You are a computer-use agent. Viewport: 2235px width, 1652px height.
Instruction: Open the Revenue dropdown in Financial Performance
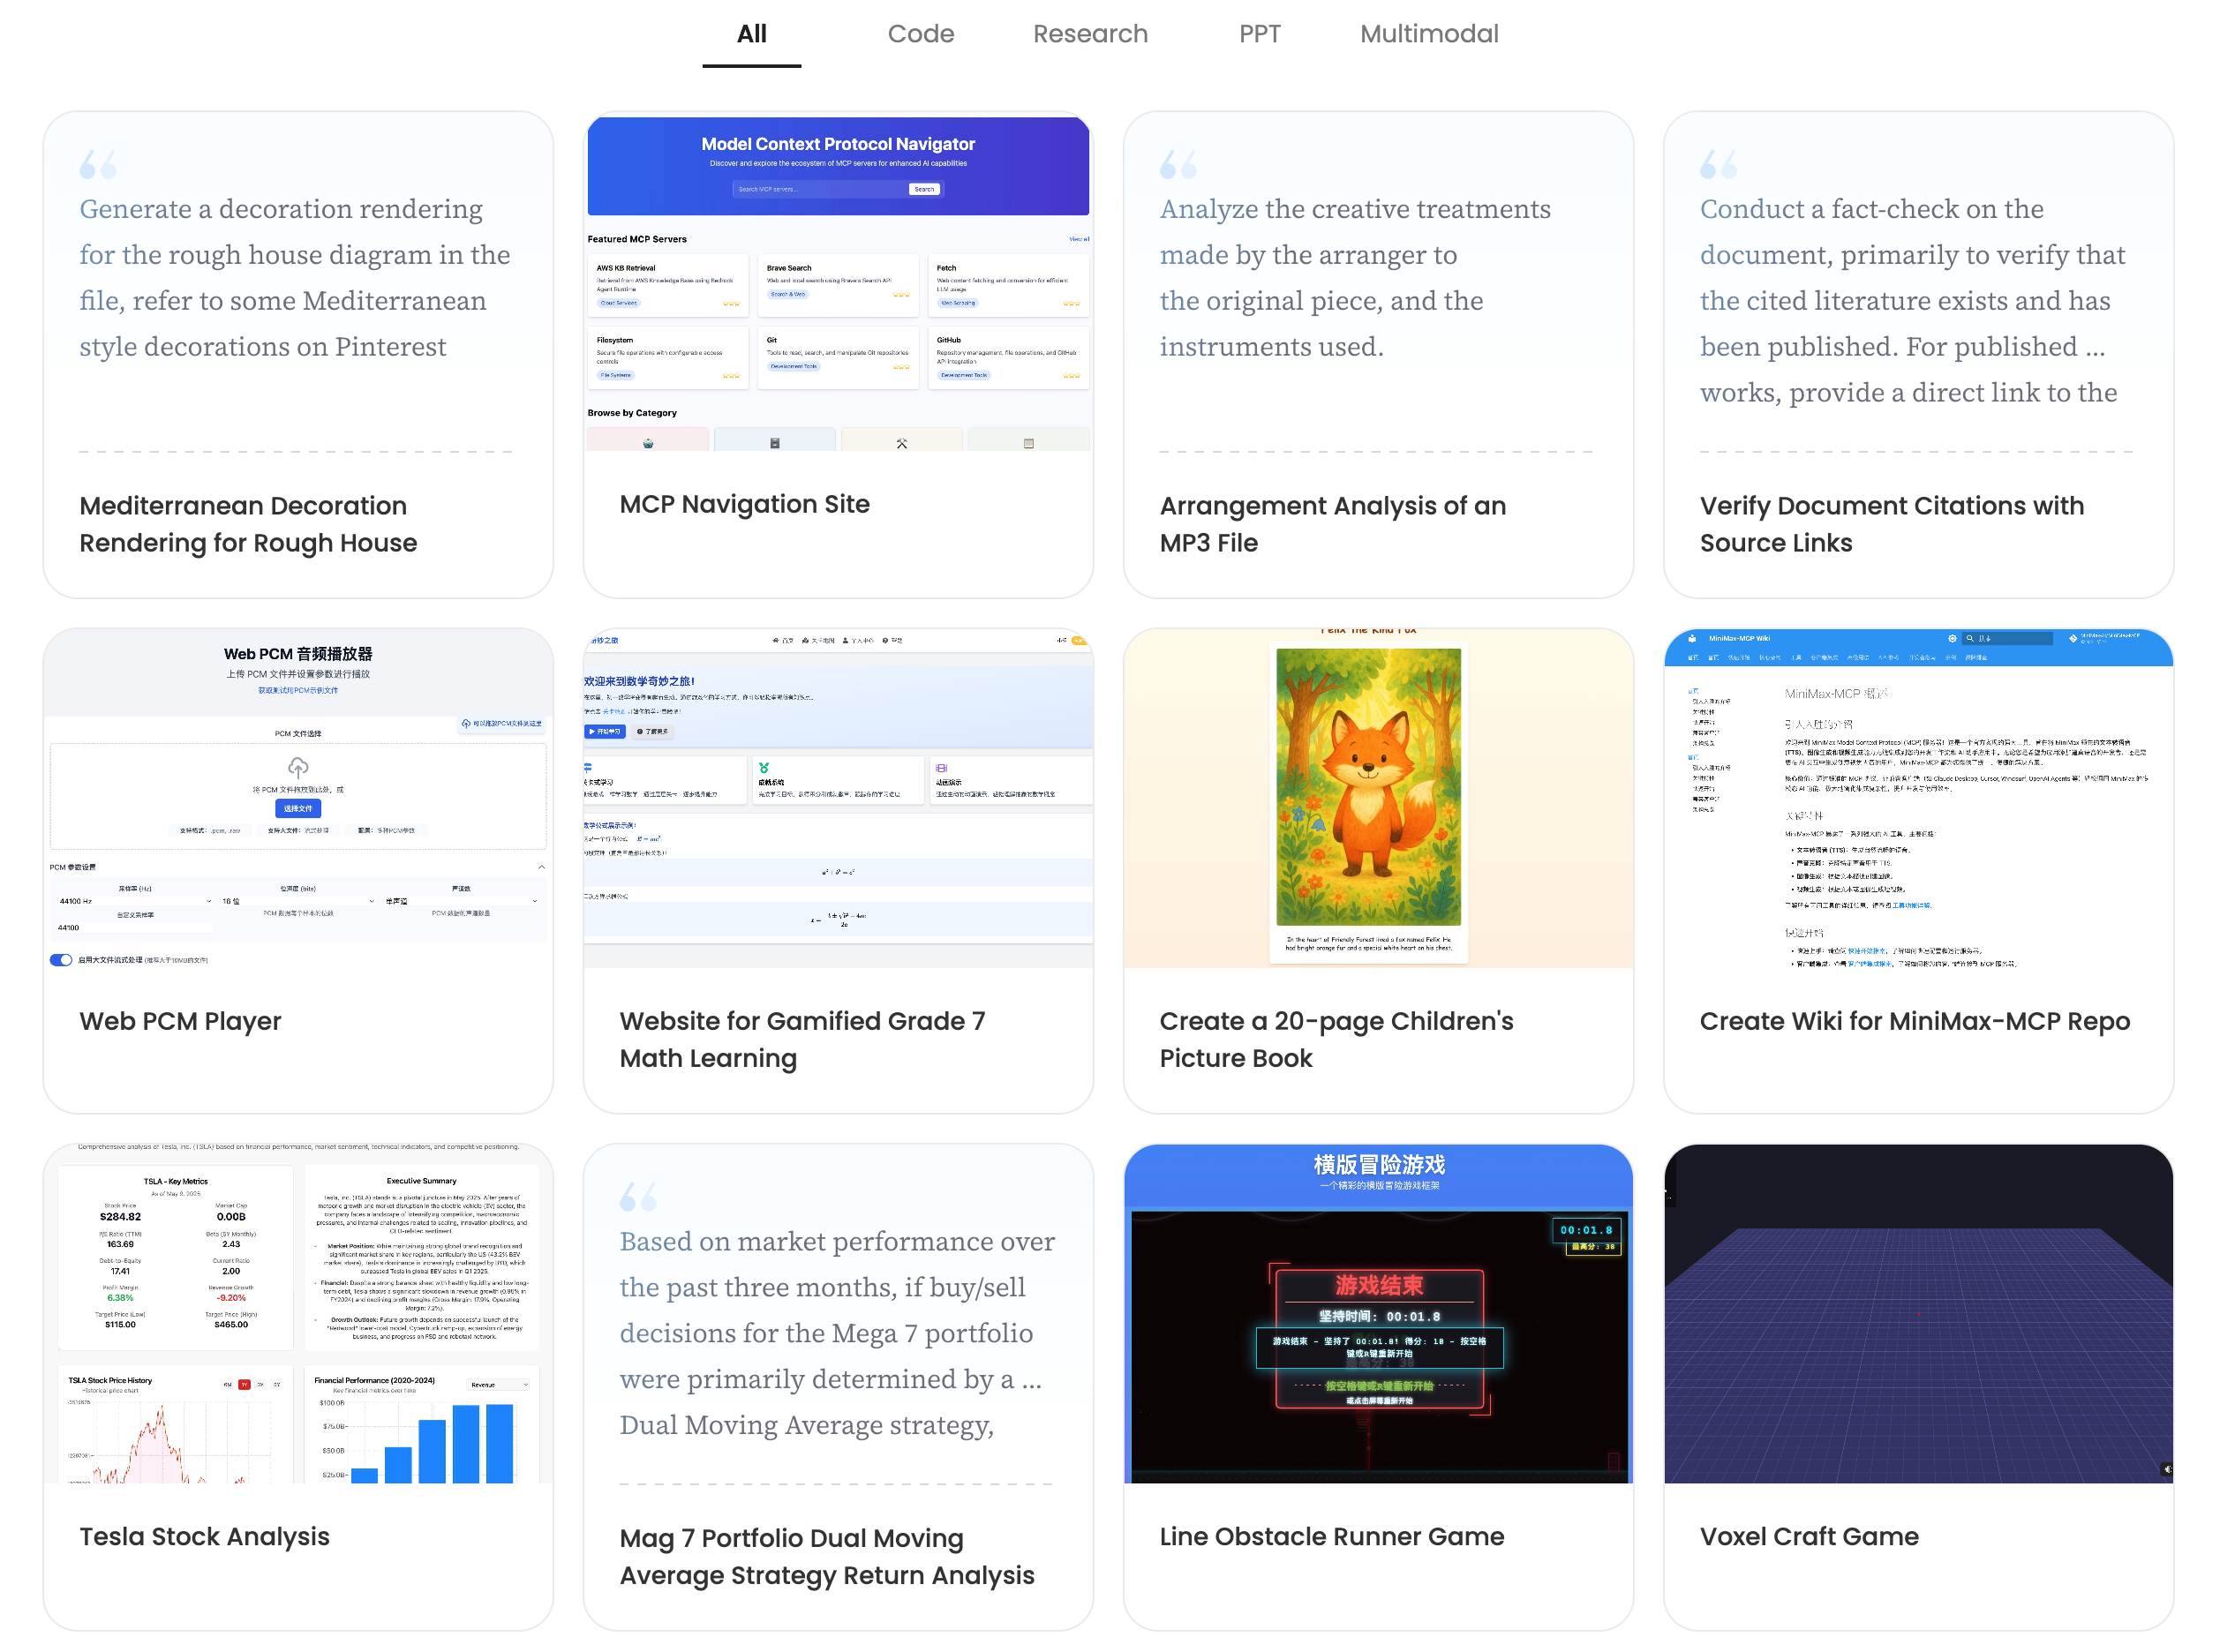[499, 1385]
